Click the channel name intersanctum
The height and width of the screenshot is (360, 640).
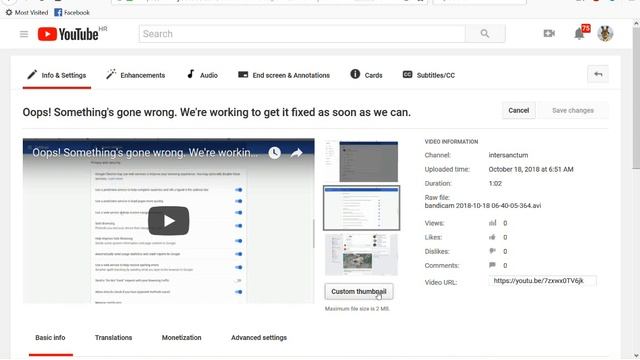pyautogui.click(x=508, y=155)
